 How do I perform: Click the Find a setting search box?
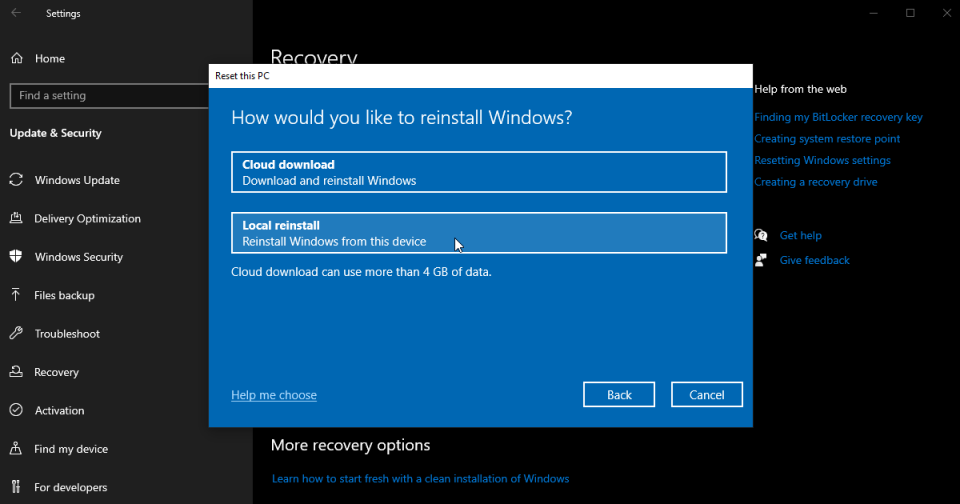click(109, 96)
